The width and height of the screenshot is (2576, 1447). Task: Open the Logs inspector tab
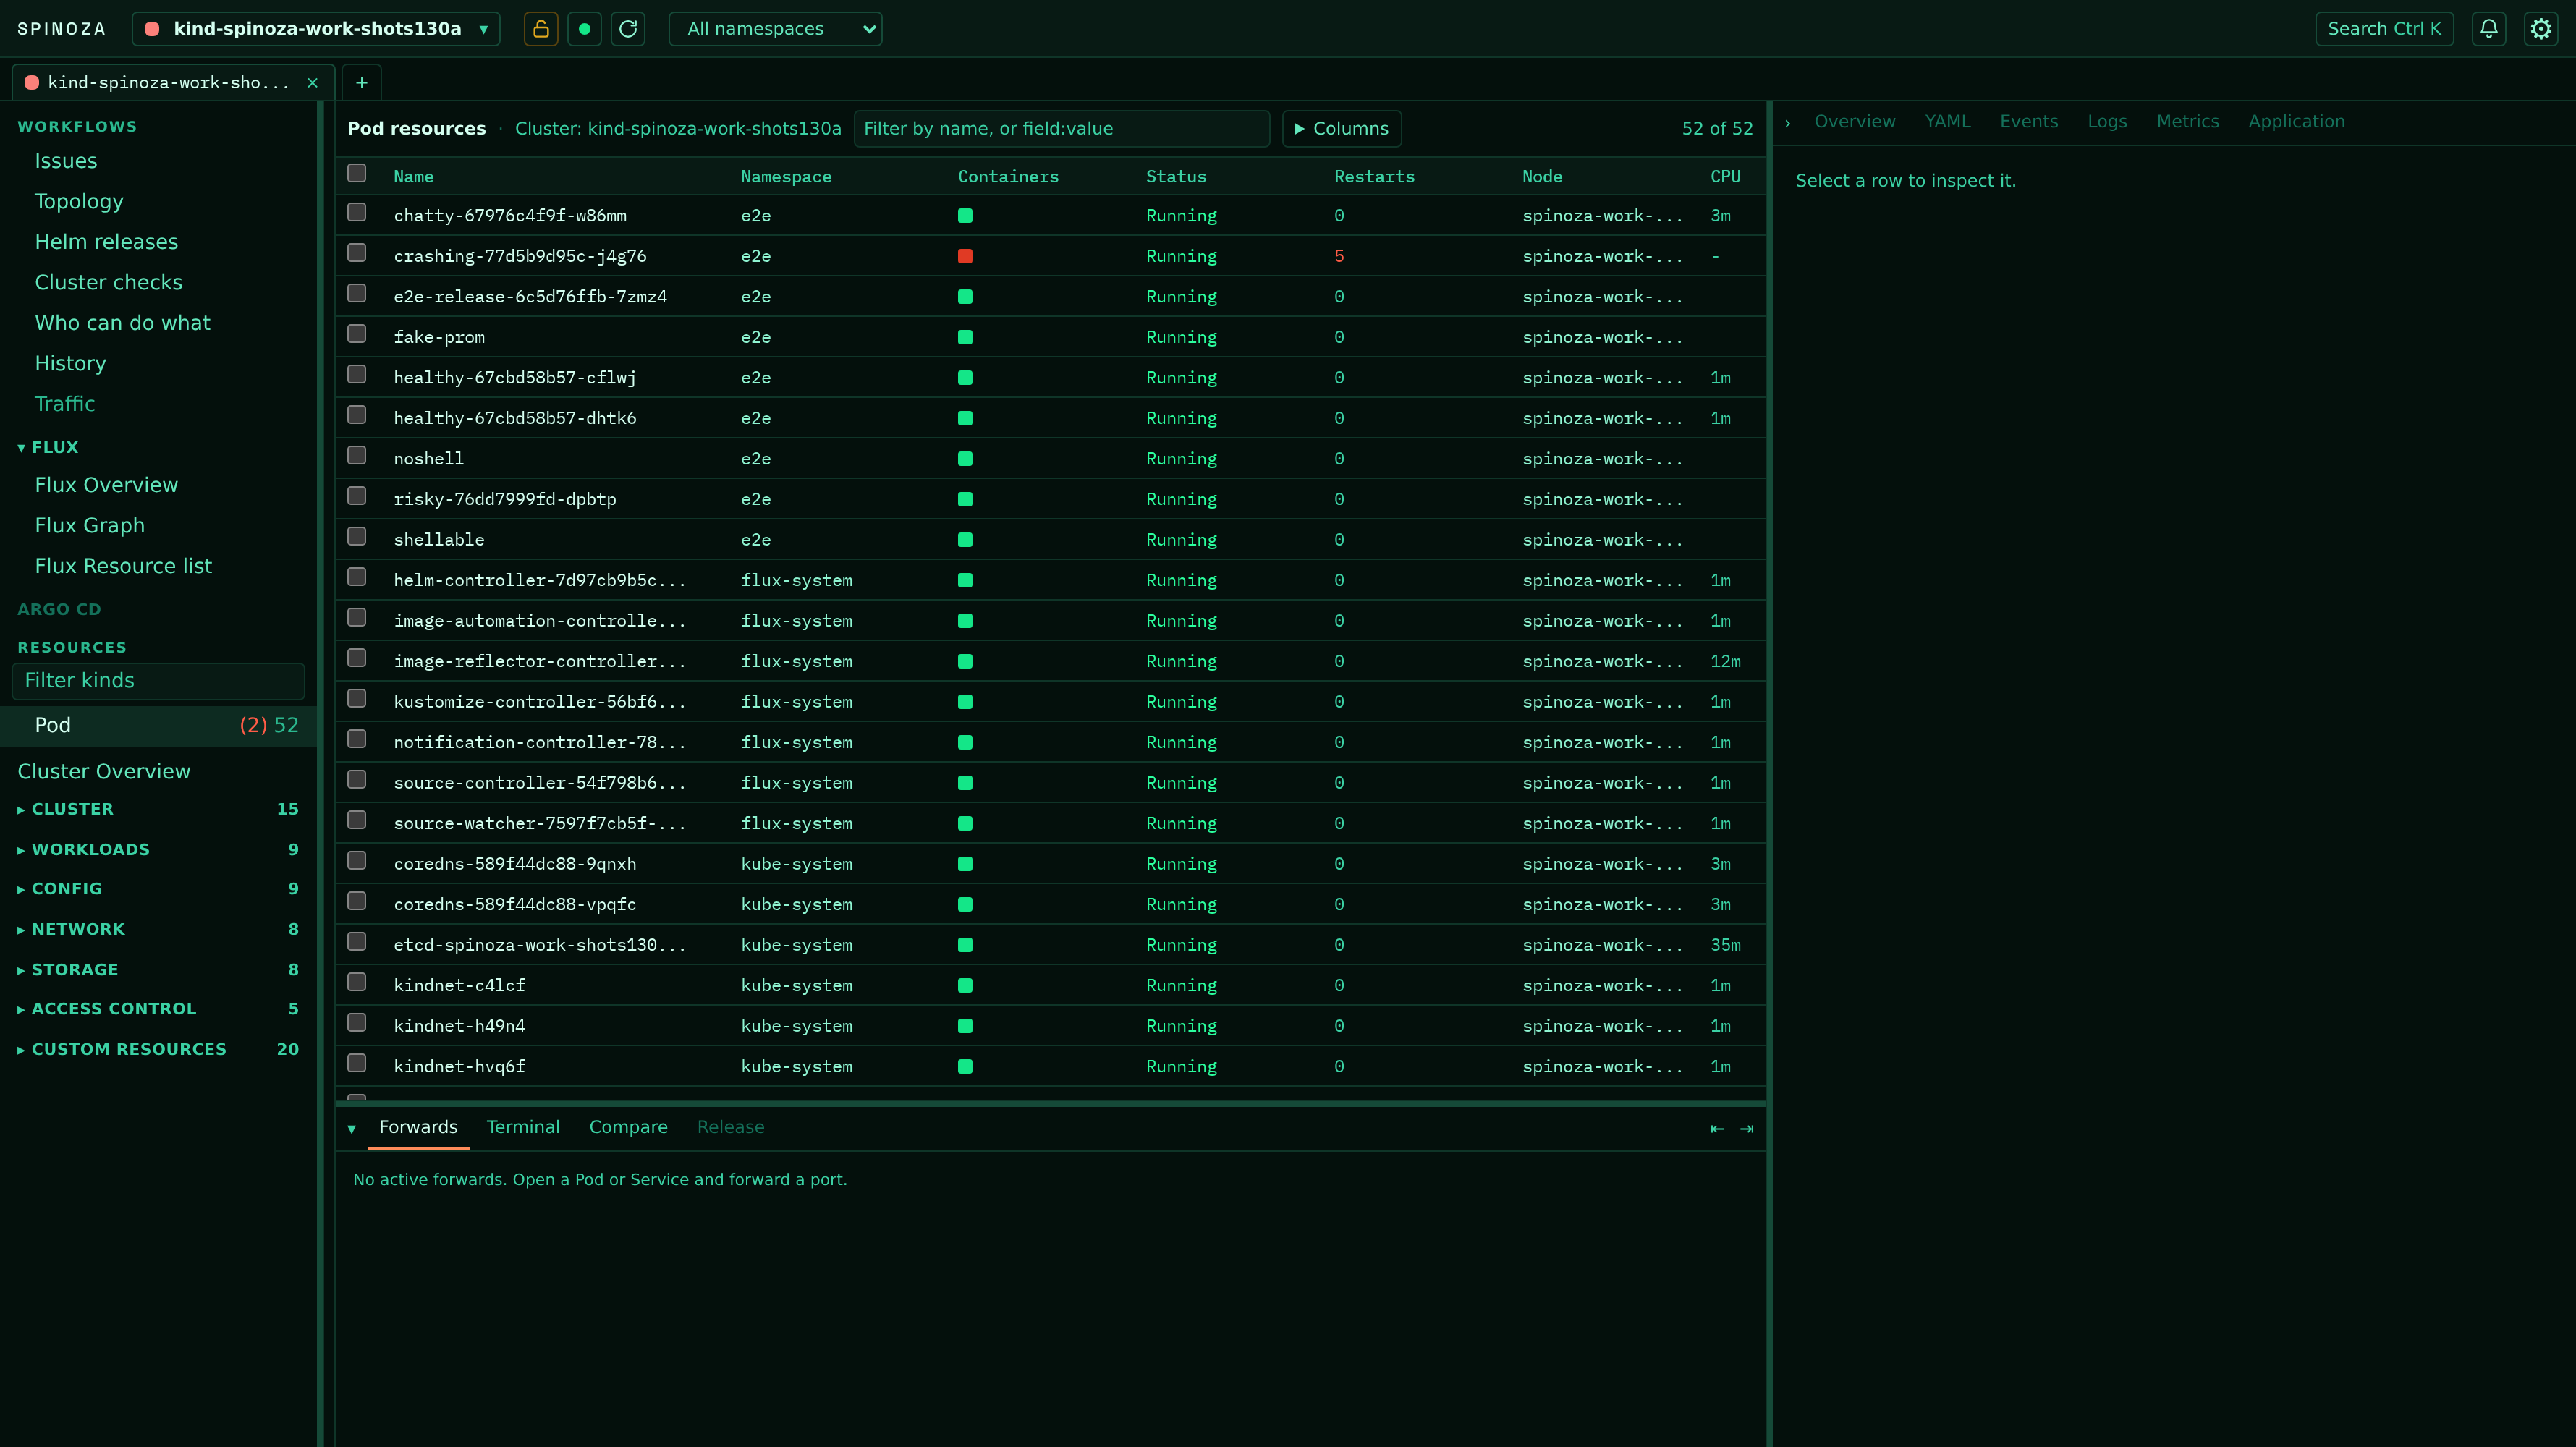2107,122
